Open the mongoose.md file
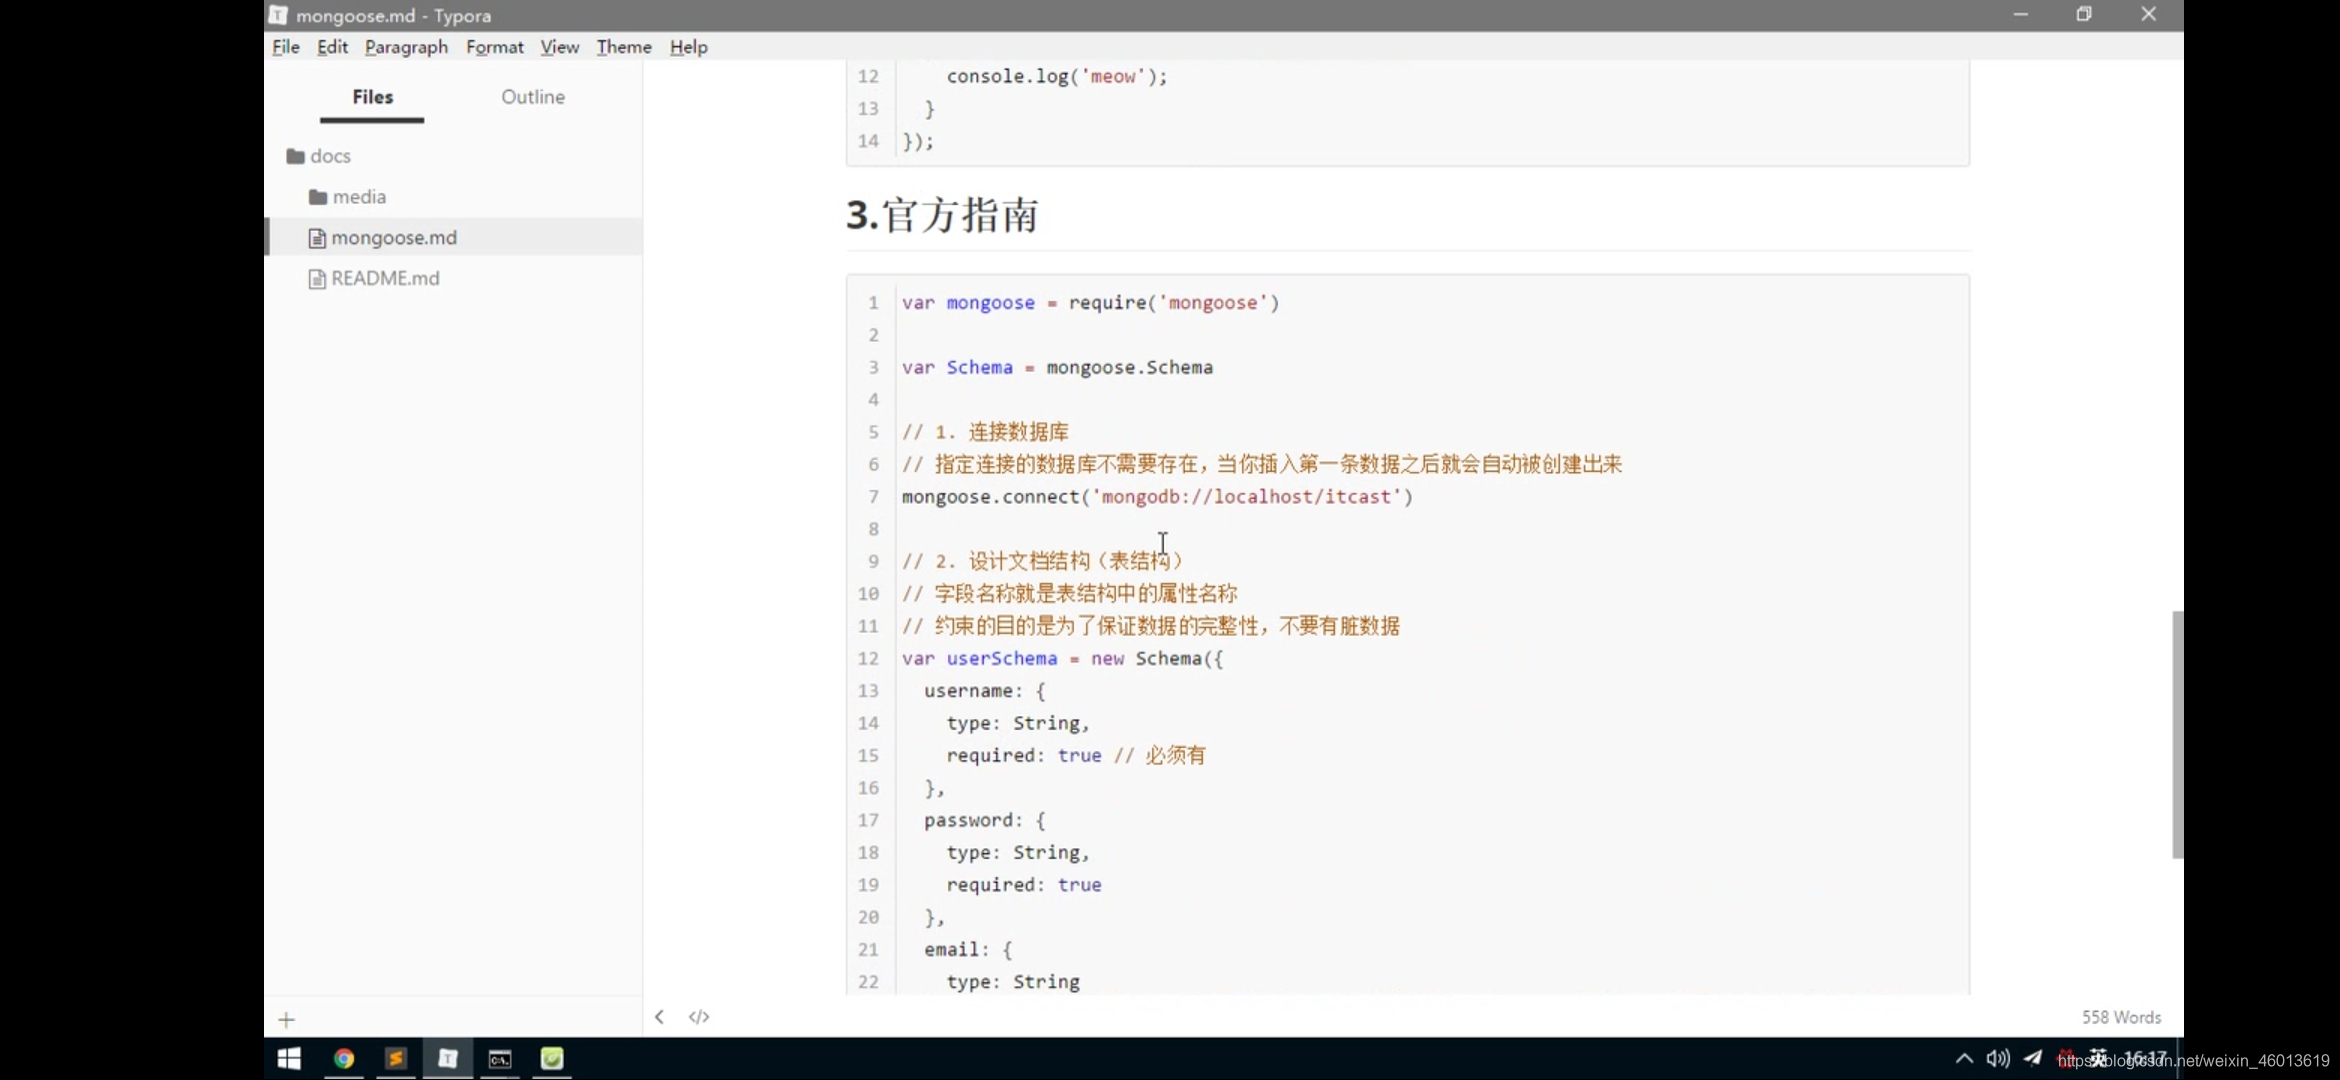This screenshot has width=2340, height=1080. pyautogui.click(x=392, y=236)
